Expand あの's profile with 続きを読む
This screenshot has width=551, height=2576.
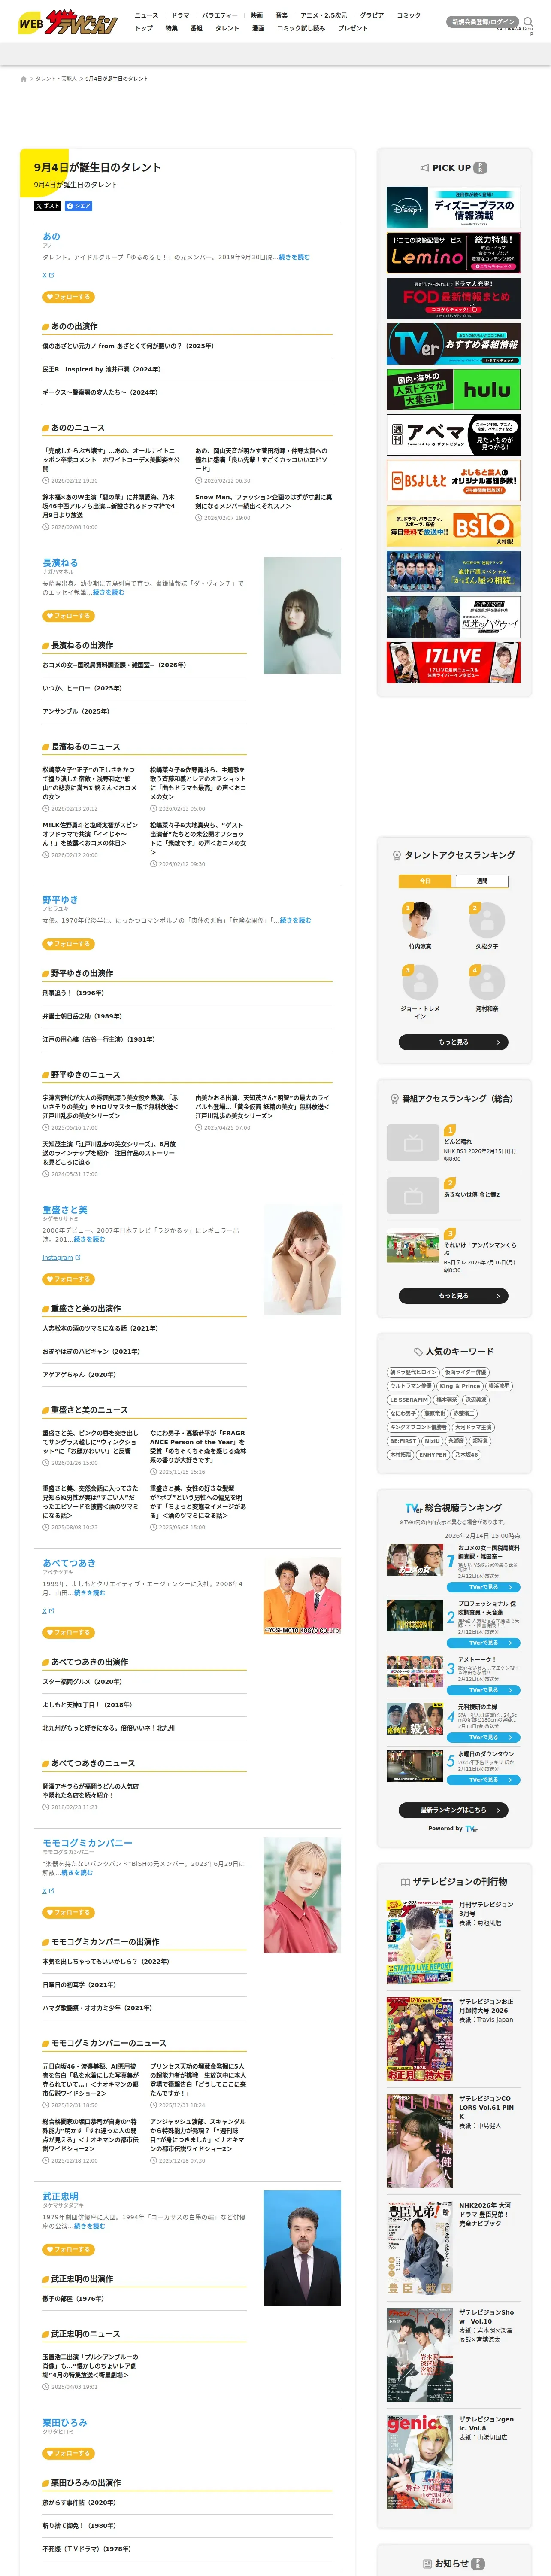point(294,257)
